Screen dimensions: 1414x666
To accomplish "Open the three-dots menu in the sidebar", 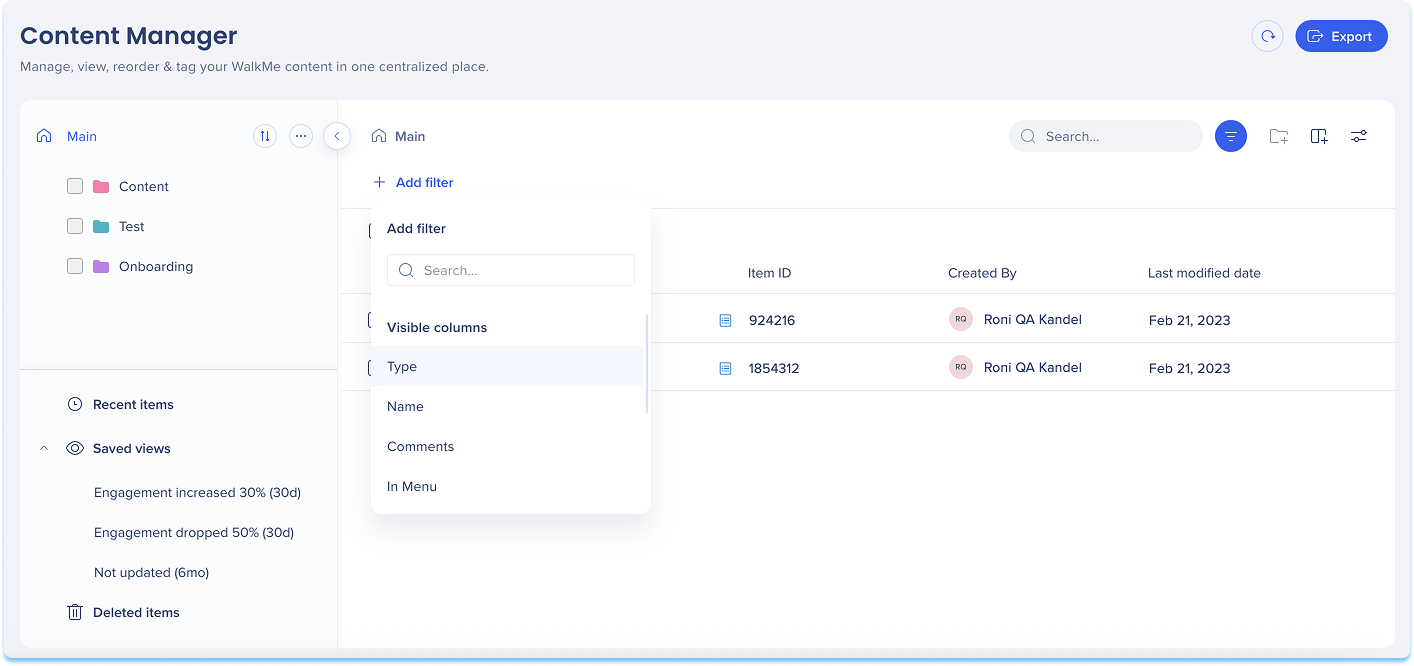I will pyautogui.click(x=301, y=136).
